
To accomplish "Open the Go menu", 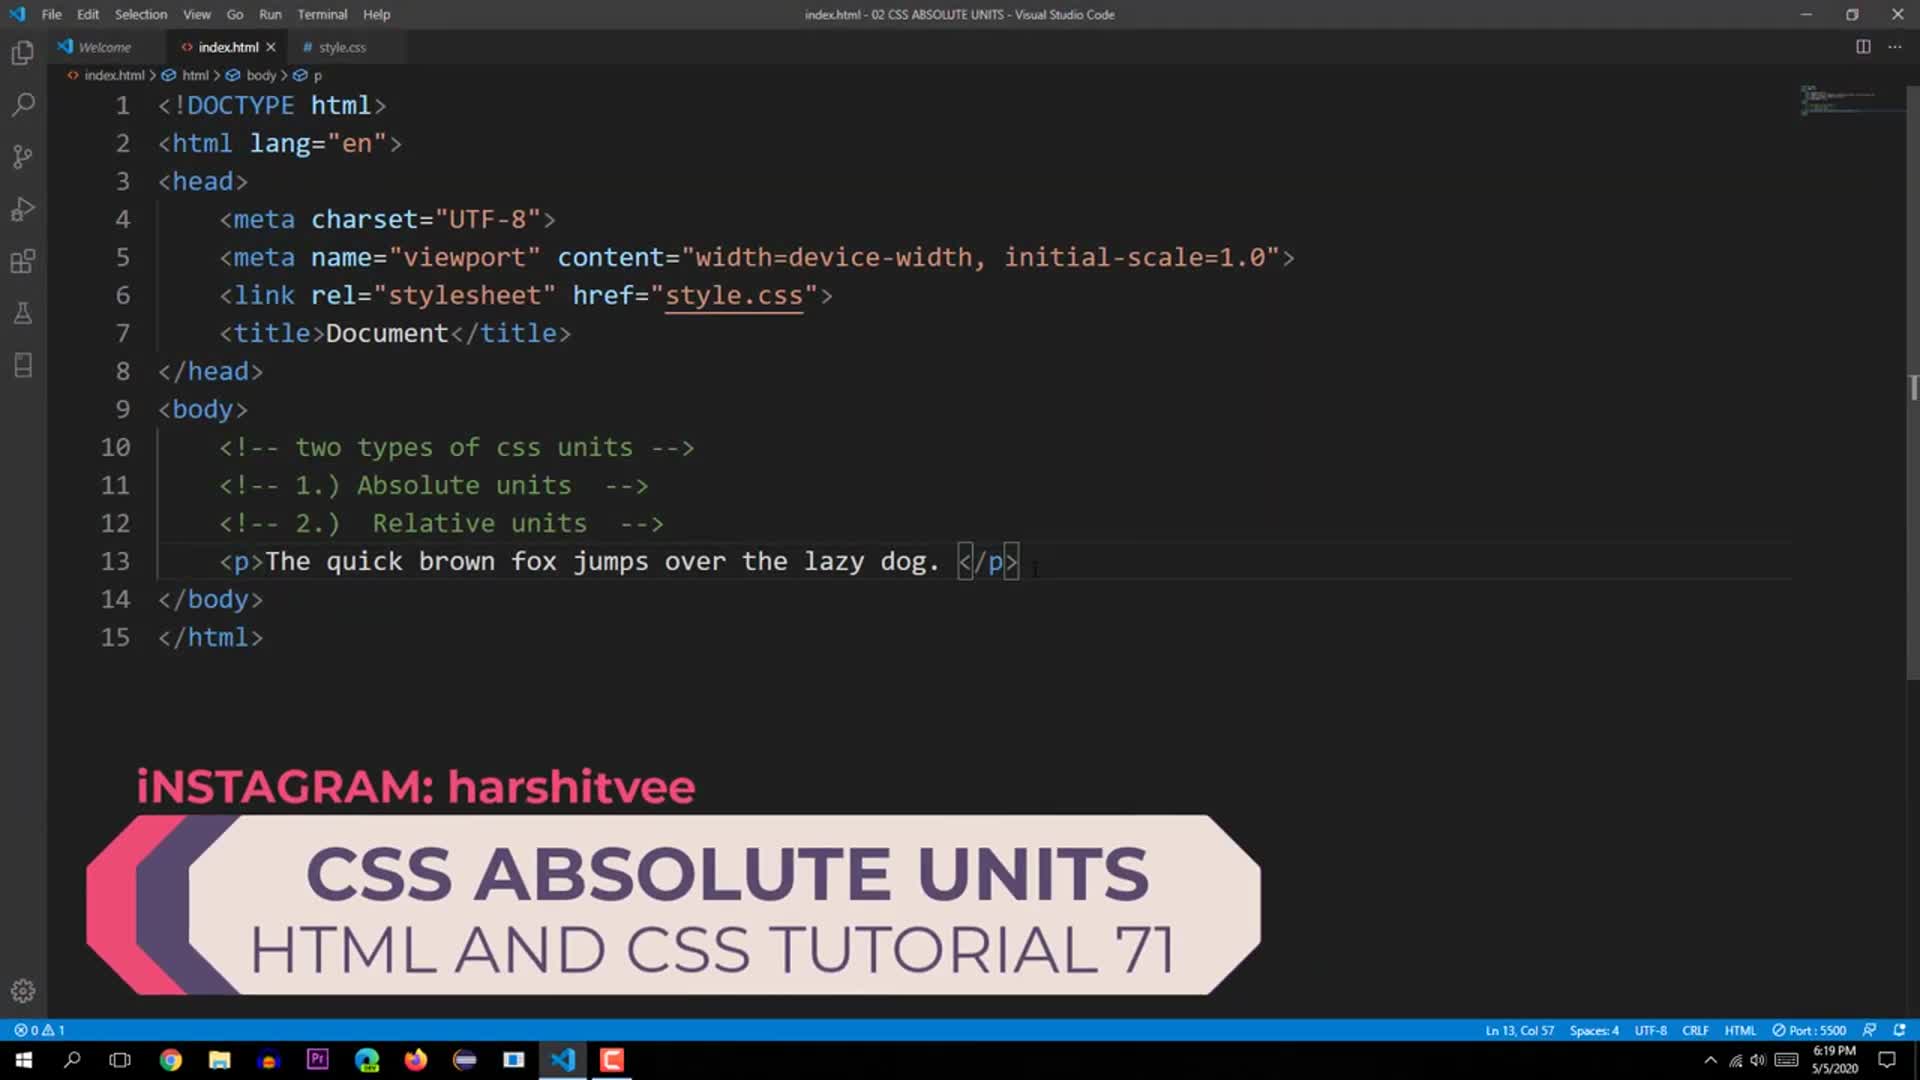I will point(235,14).
